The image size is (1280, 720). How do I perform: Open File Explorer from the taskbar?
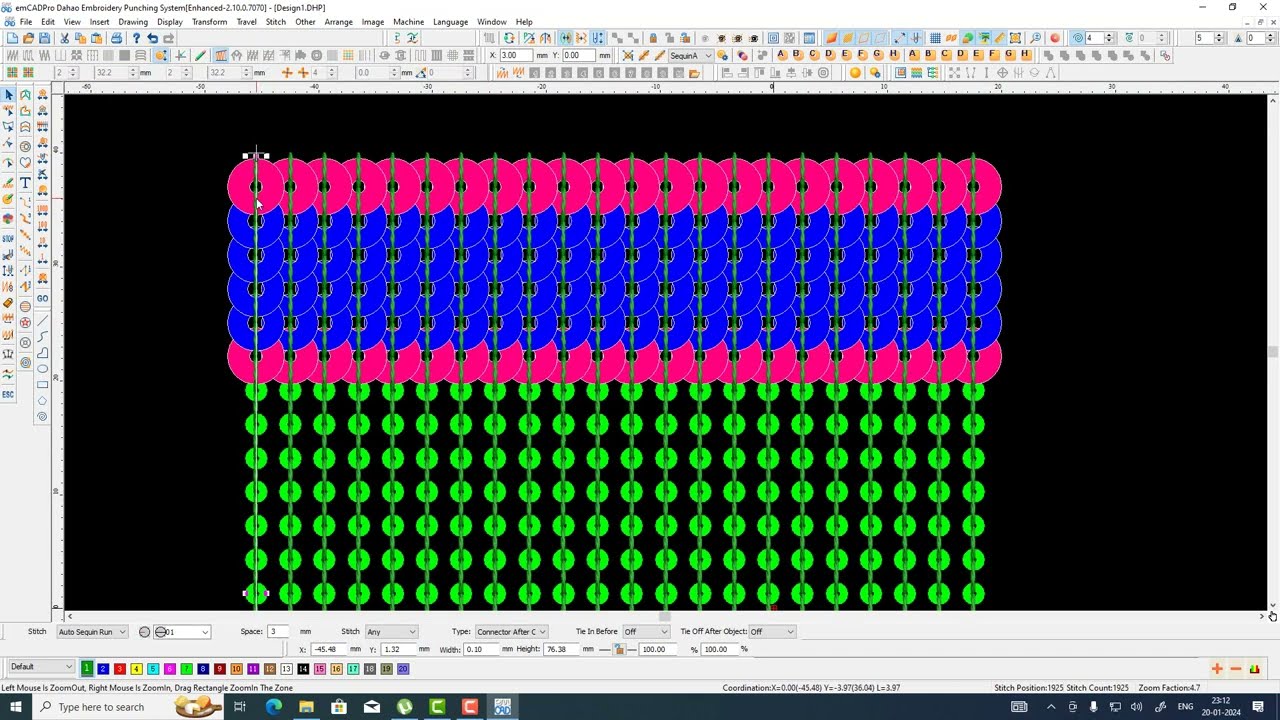306,707
